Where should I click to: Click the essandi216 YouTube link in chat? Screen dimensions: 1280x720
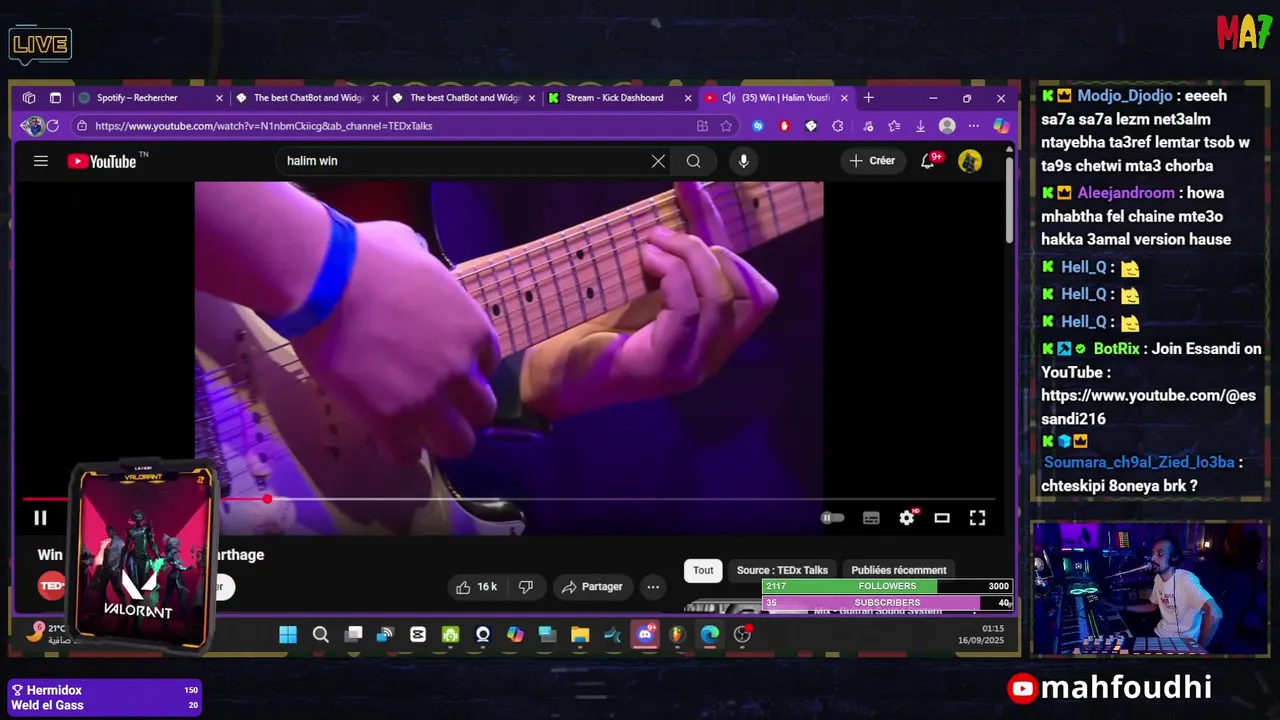pos(1148,407)
